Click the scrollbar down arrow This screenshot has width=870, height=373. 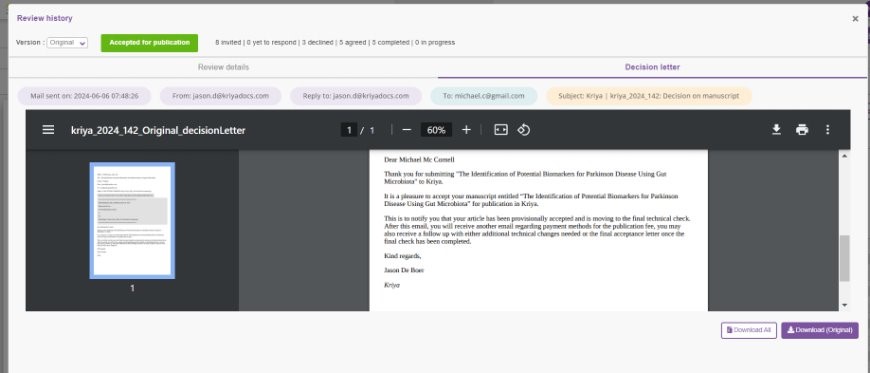(x=844, y=305)
